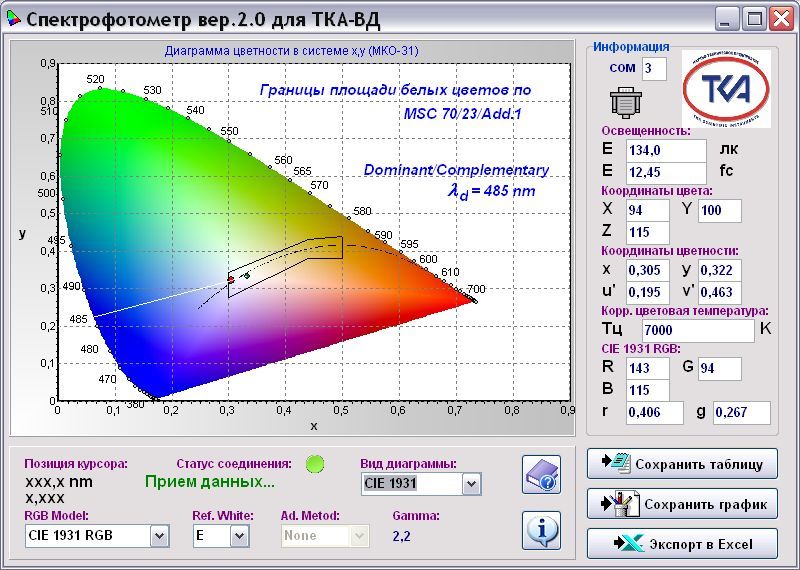Click the chromaticity x coordinate field
Viewport: 800px width, 570px height.
647,270
